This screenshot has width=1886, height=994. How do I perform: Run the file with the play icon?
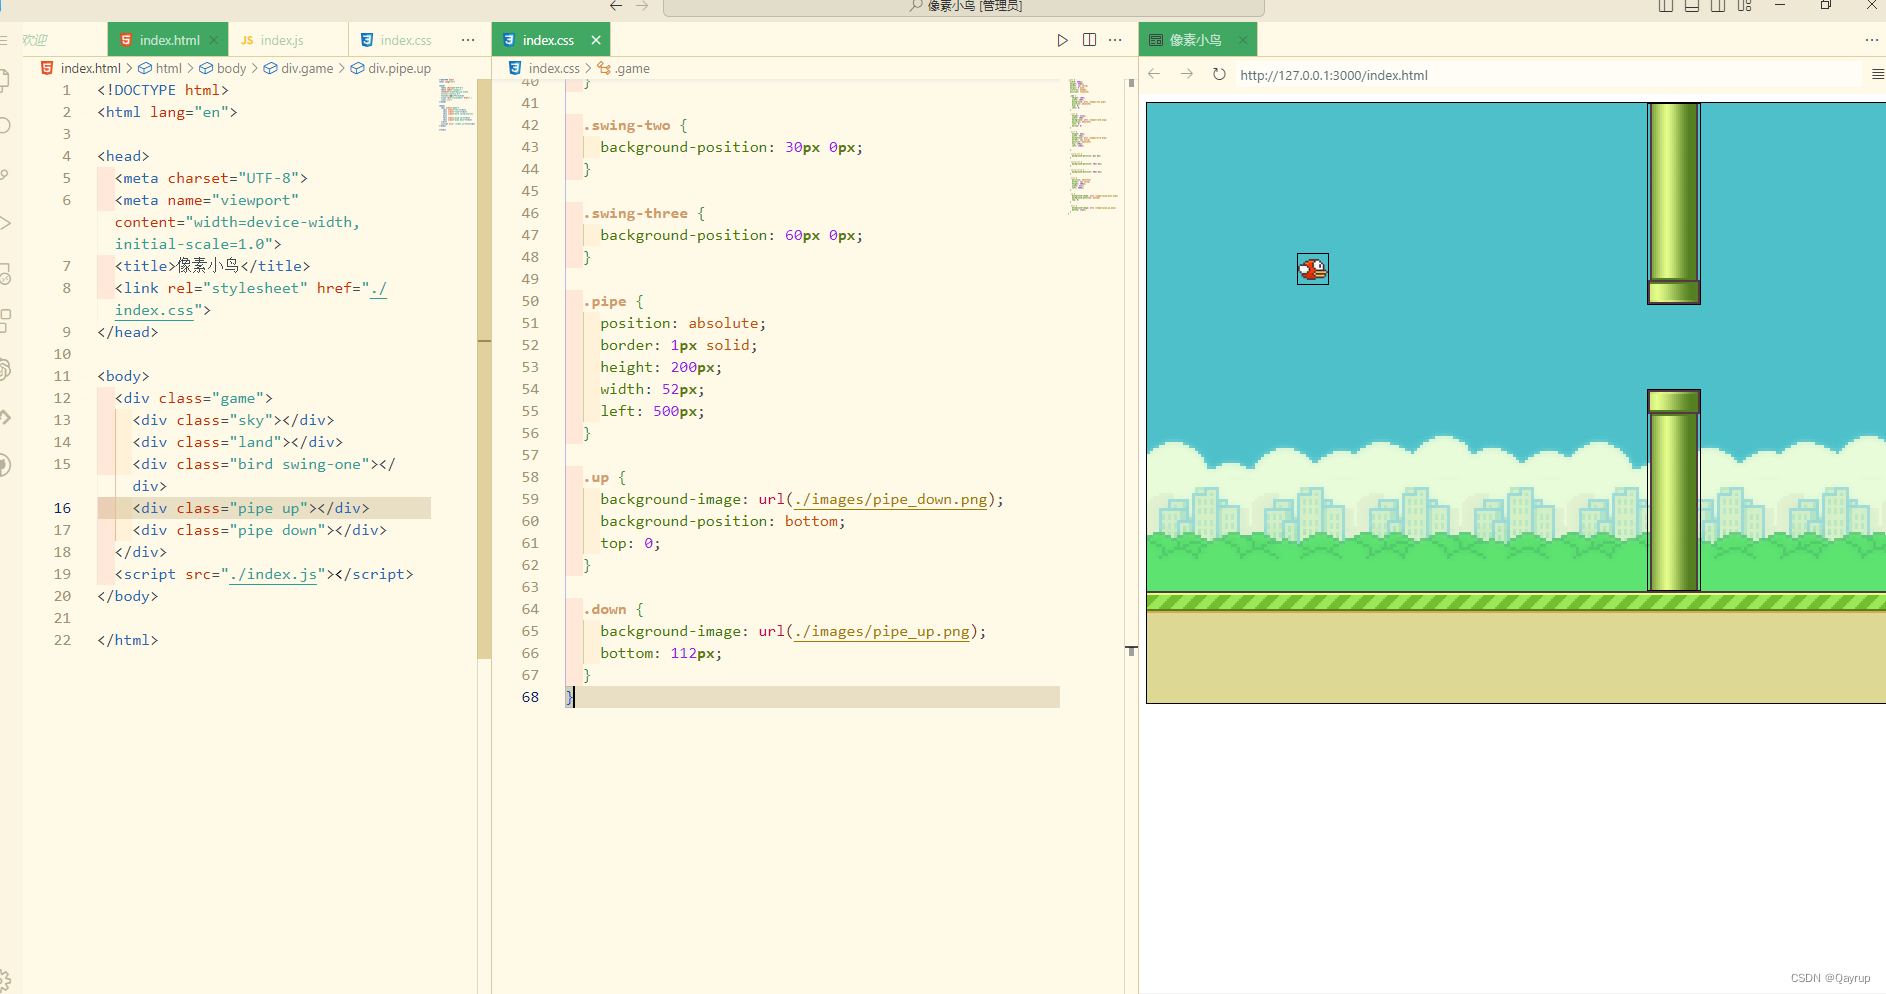click(1062, 40)
